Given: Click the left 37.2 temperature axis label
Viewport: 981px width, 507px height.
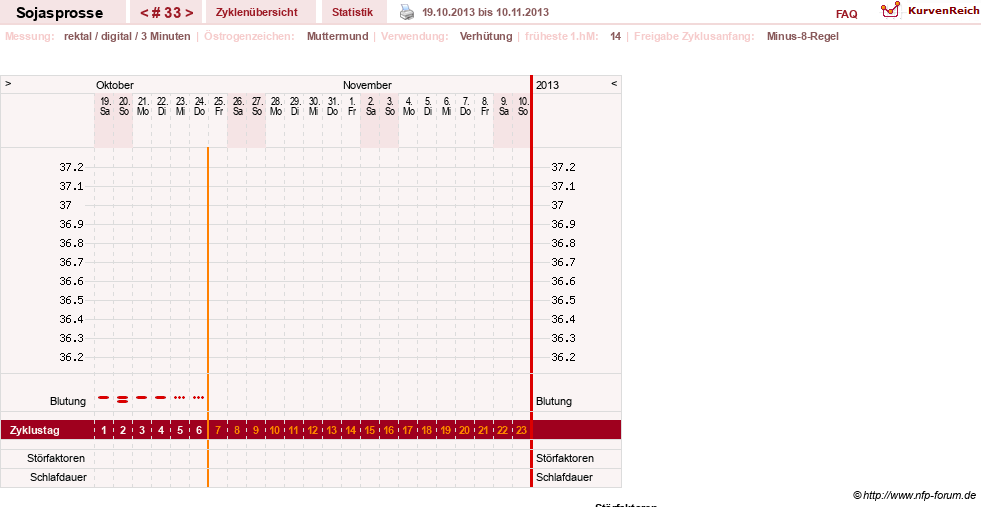Looking at the screenshot, I should pos(71,167).
